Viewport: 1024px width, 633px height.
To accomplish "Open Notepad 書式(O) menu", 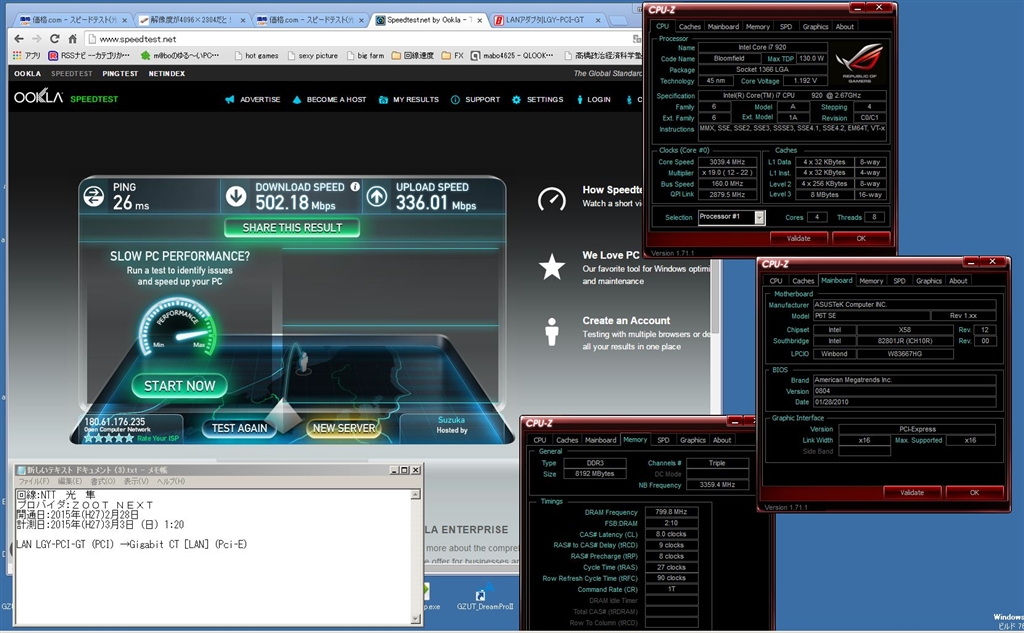I will (x=102, y=481).
